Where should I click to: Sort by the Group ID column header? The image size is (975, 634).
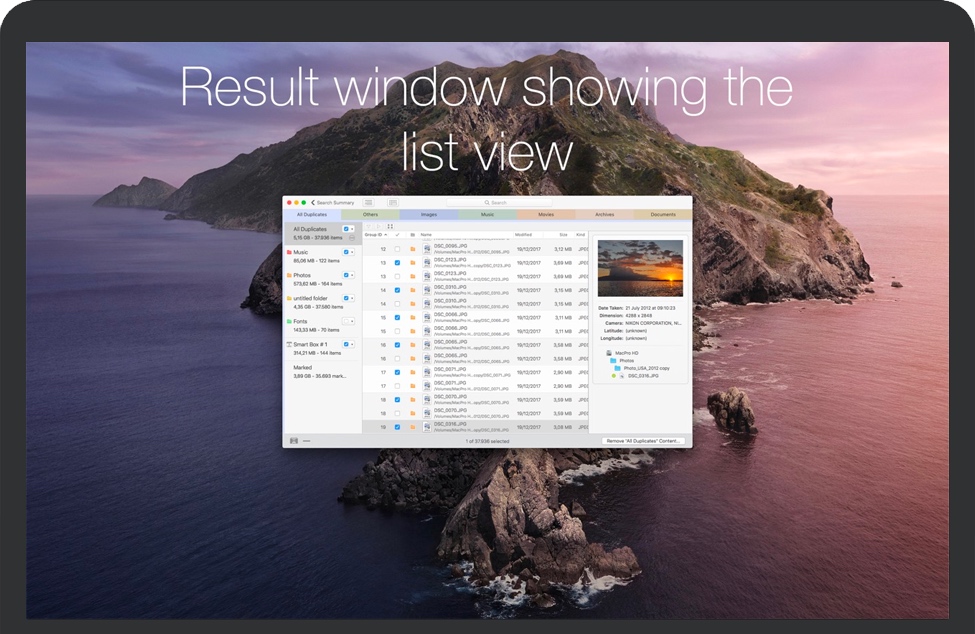[x=374, y=234]
